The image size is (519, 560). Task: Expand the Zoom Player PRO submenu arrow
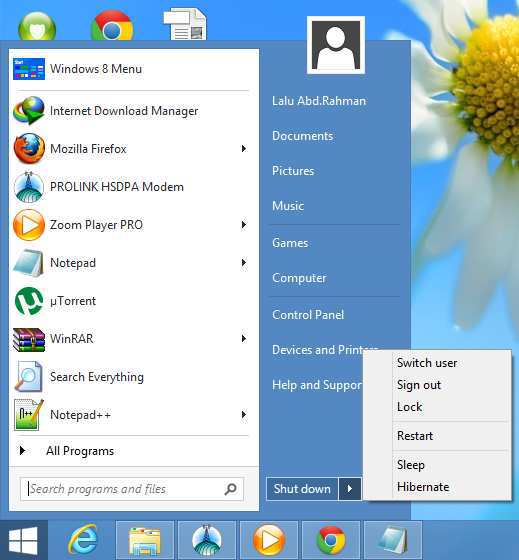[244, 225]
